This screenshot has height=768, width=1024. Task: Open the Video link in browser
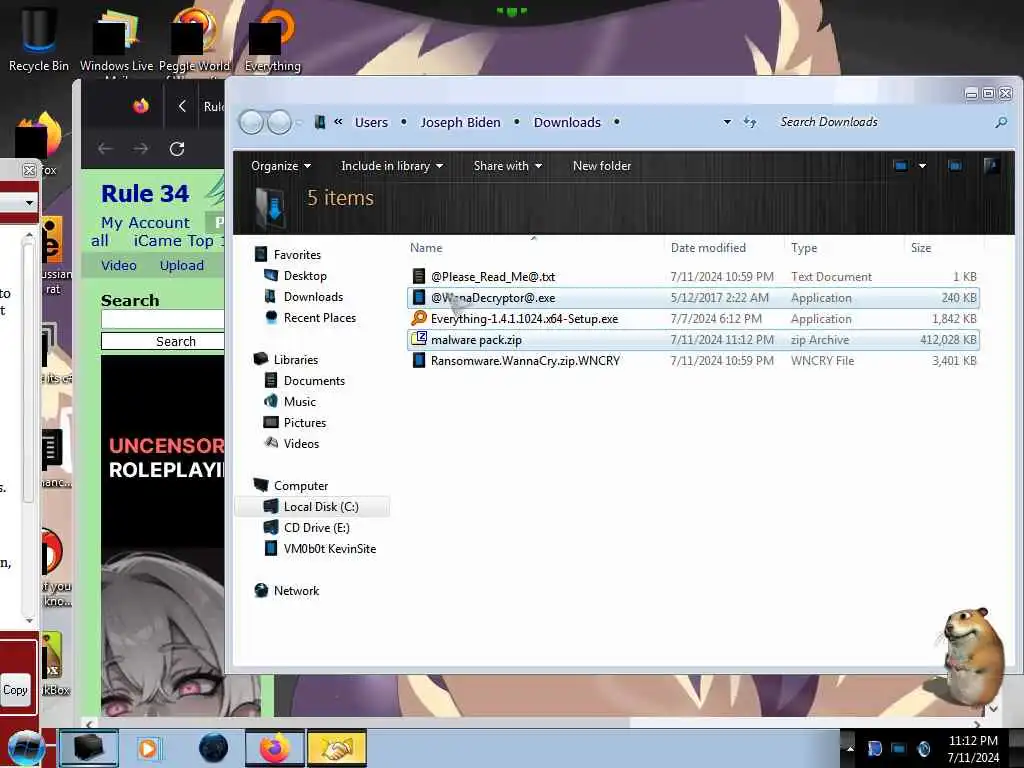pyautogui.click(x=119, y=265)
